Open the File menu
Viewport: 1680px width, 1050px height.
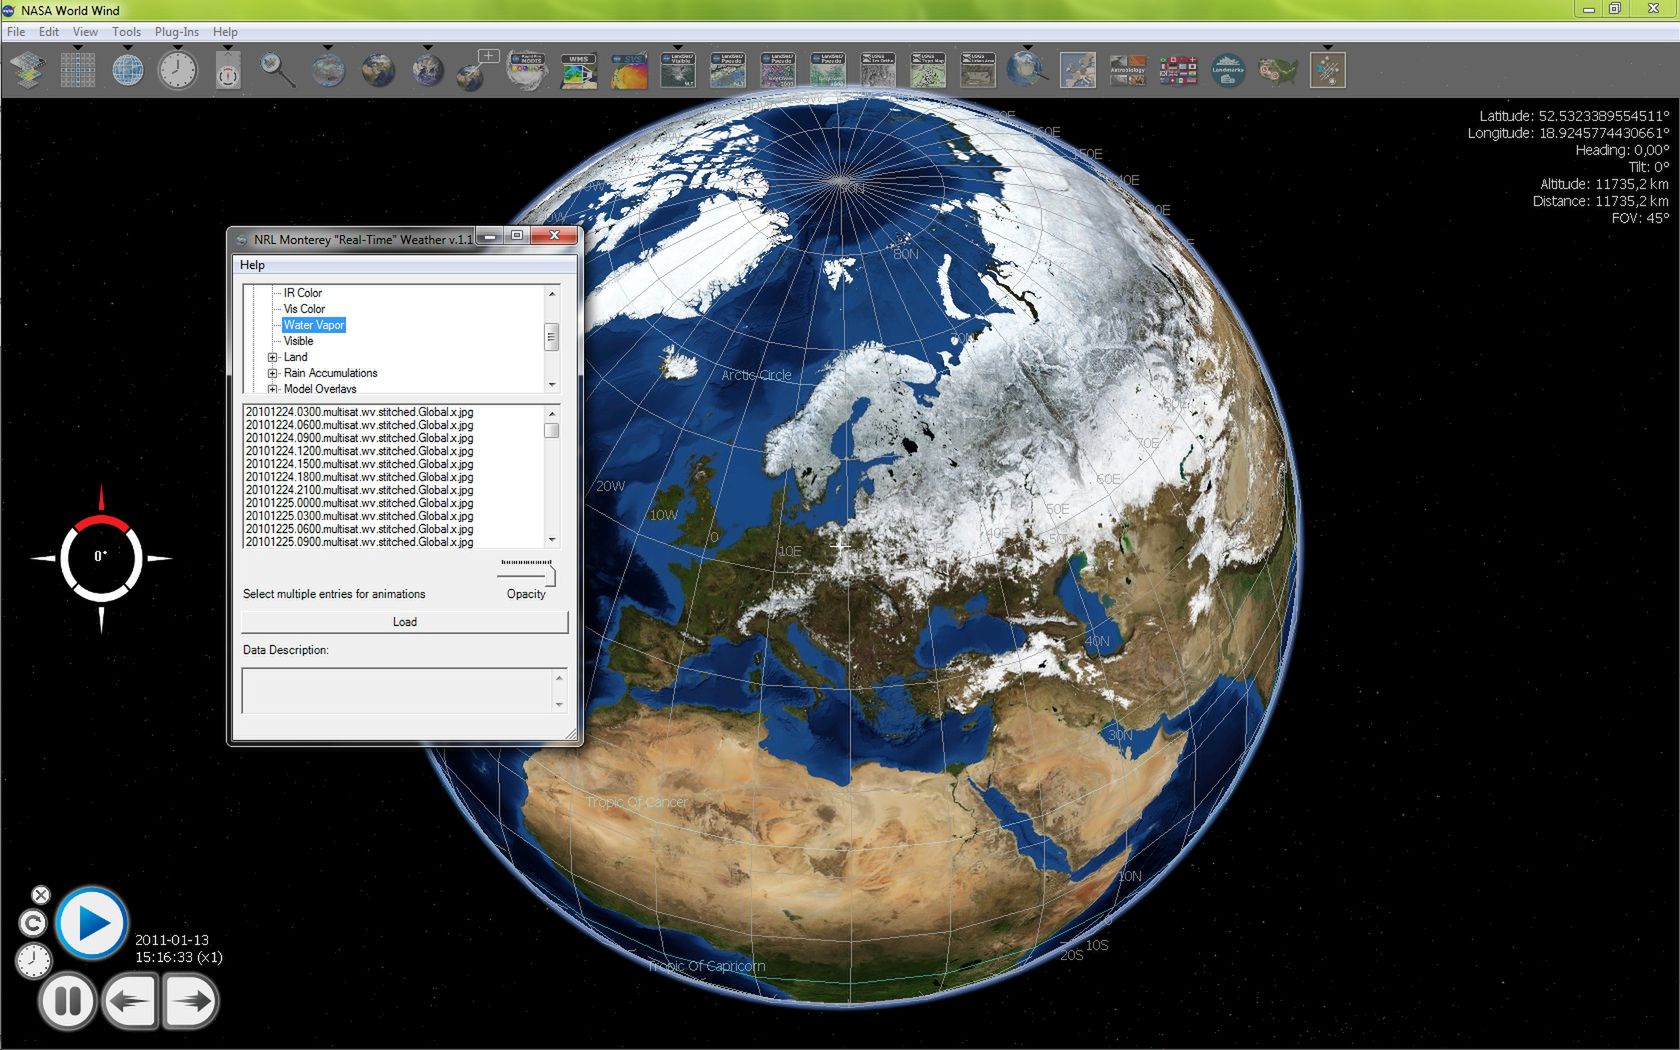tap(16, 32)
